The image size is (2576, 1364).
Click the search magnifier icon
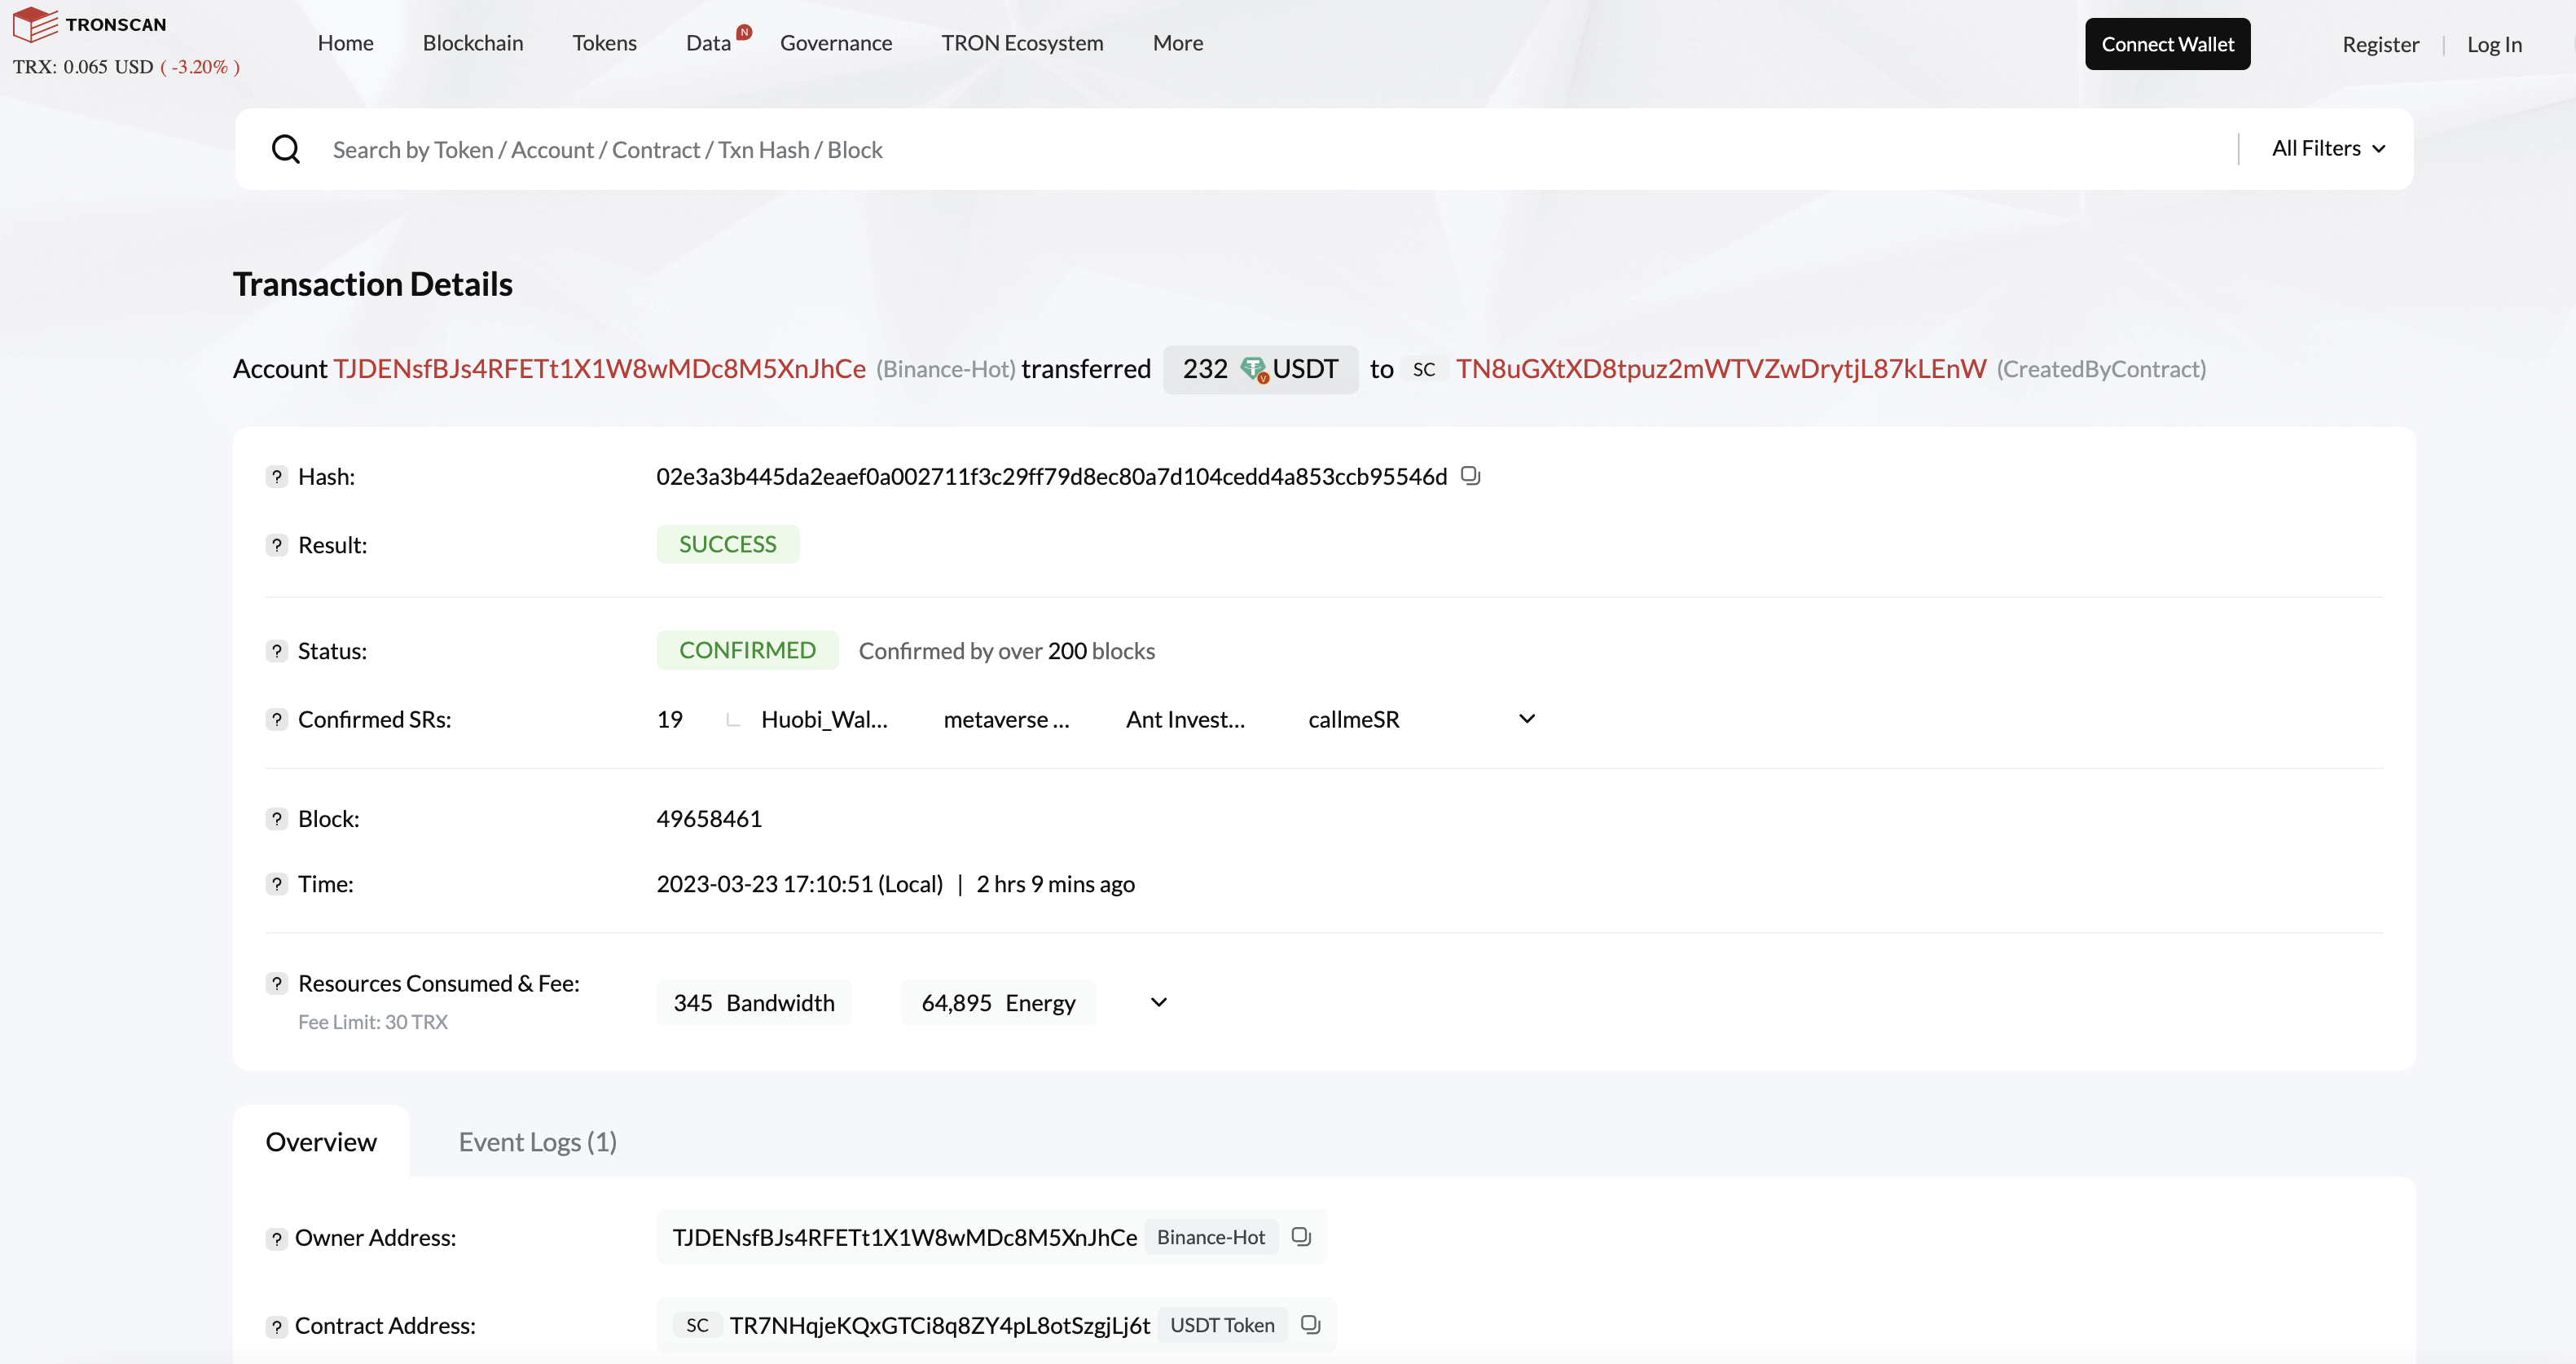(x=286, y=149)
